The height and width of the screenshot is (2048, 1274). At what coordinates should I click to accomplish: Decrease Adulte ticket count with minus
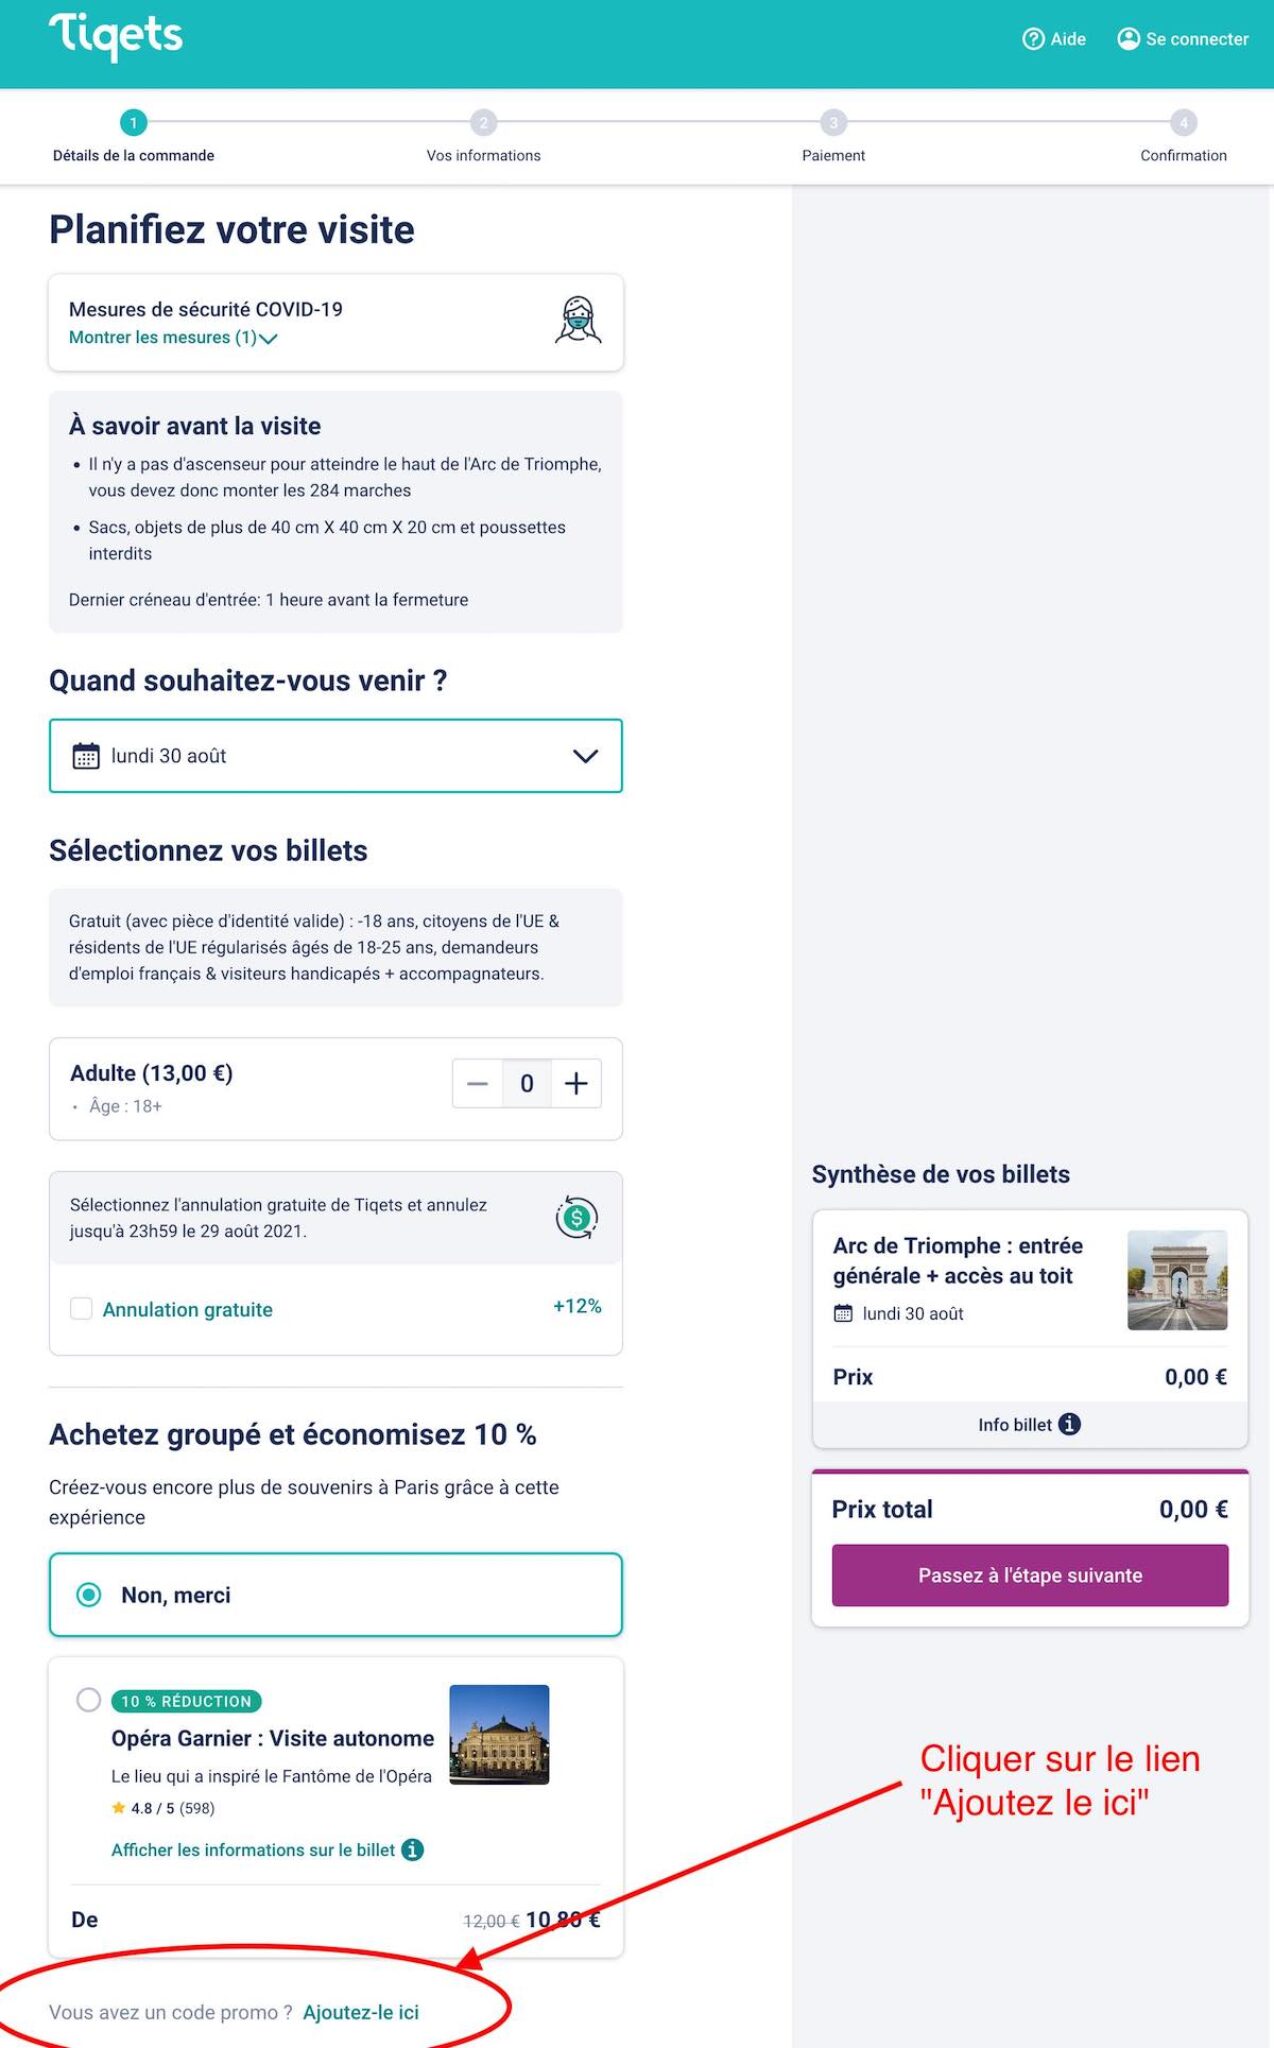click(477, 1084)
